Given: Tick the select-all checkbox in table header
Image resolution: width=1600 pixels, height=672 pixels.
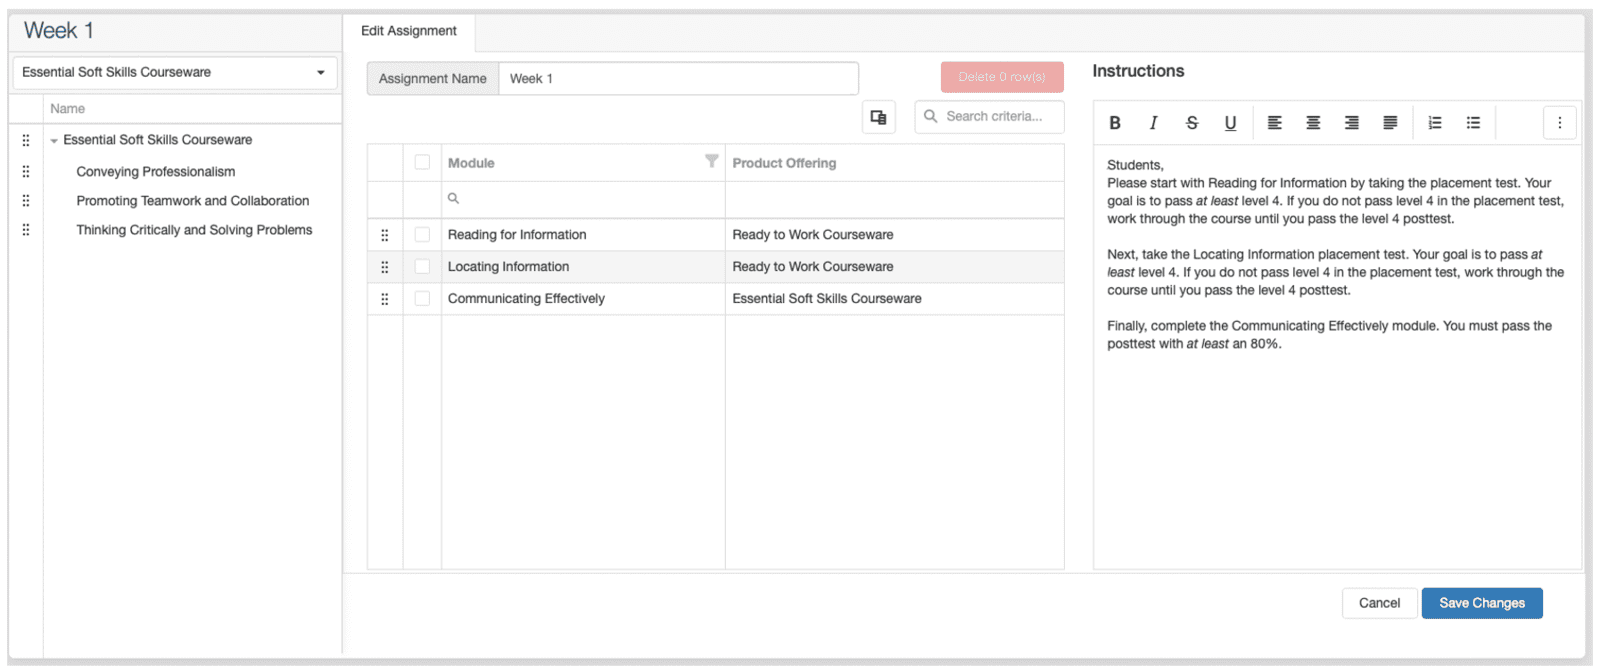Looking at the screenshot, I should [422, 163].
